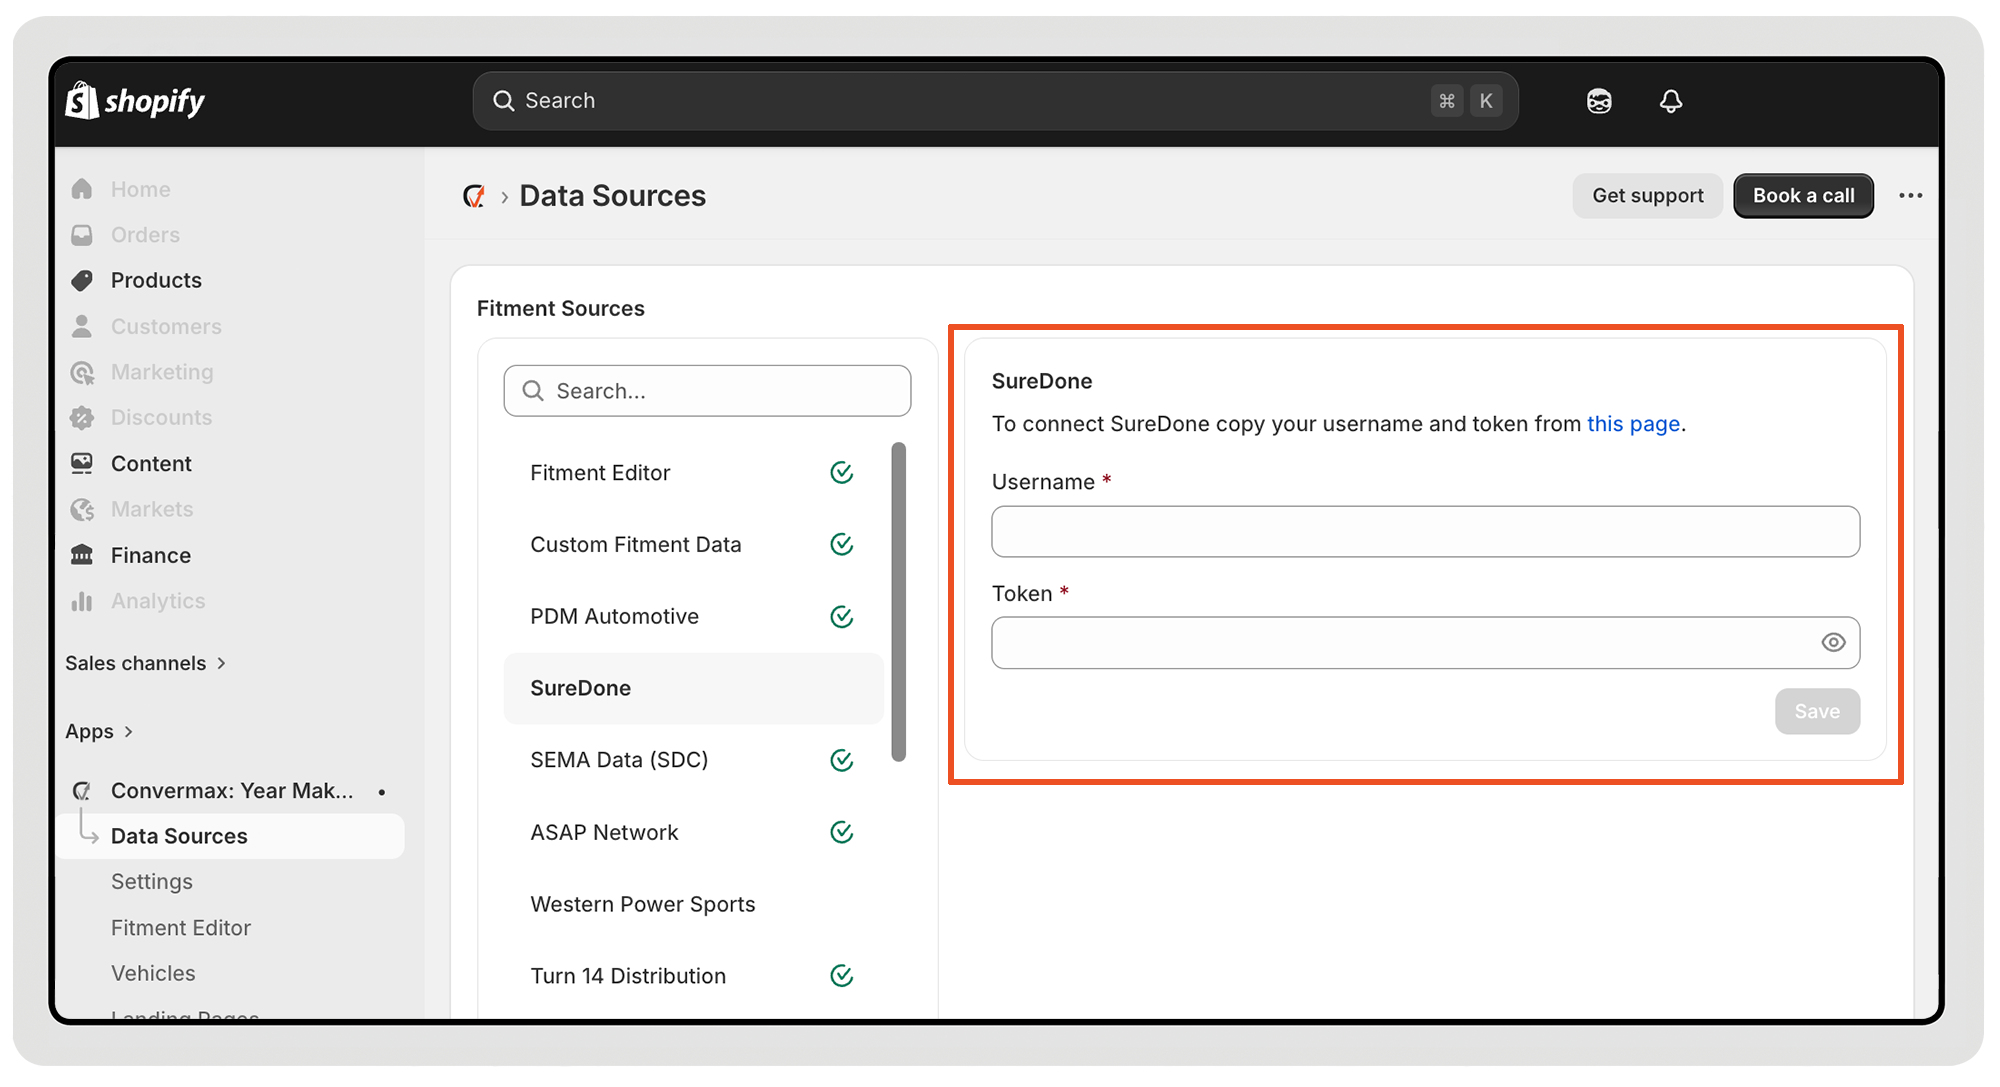Click the Shopify logo
This screenshot has height=1087, width=2000.
coord(134,101)
